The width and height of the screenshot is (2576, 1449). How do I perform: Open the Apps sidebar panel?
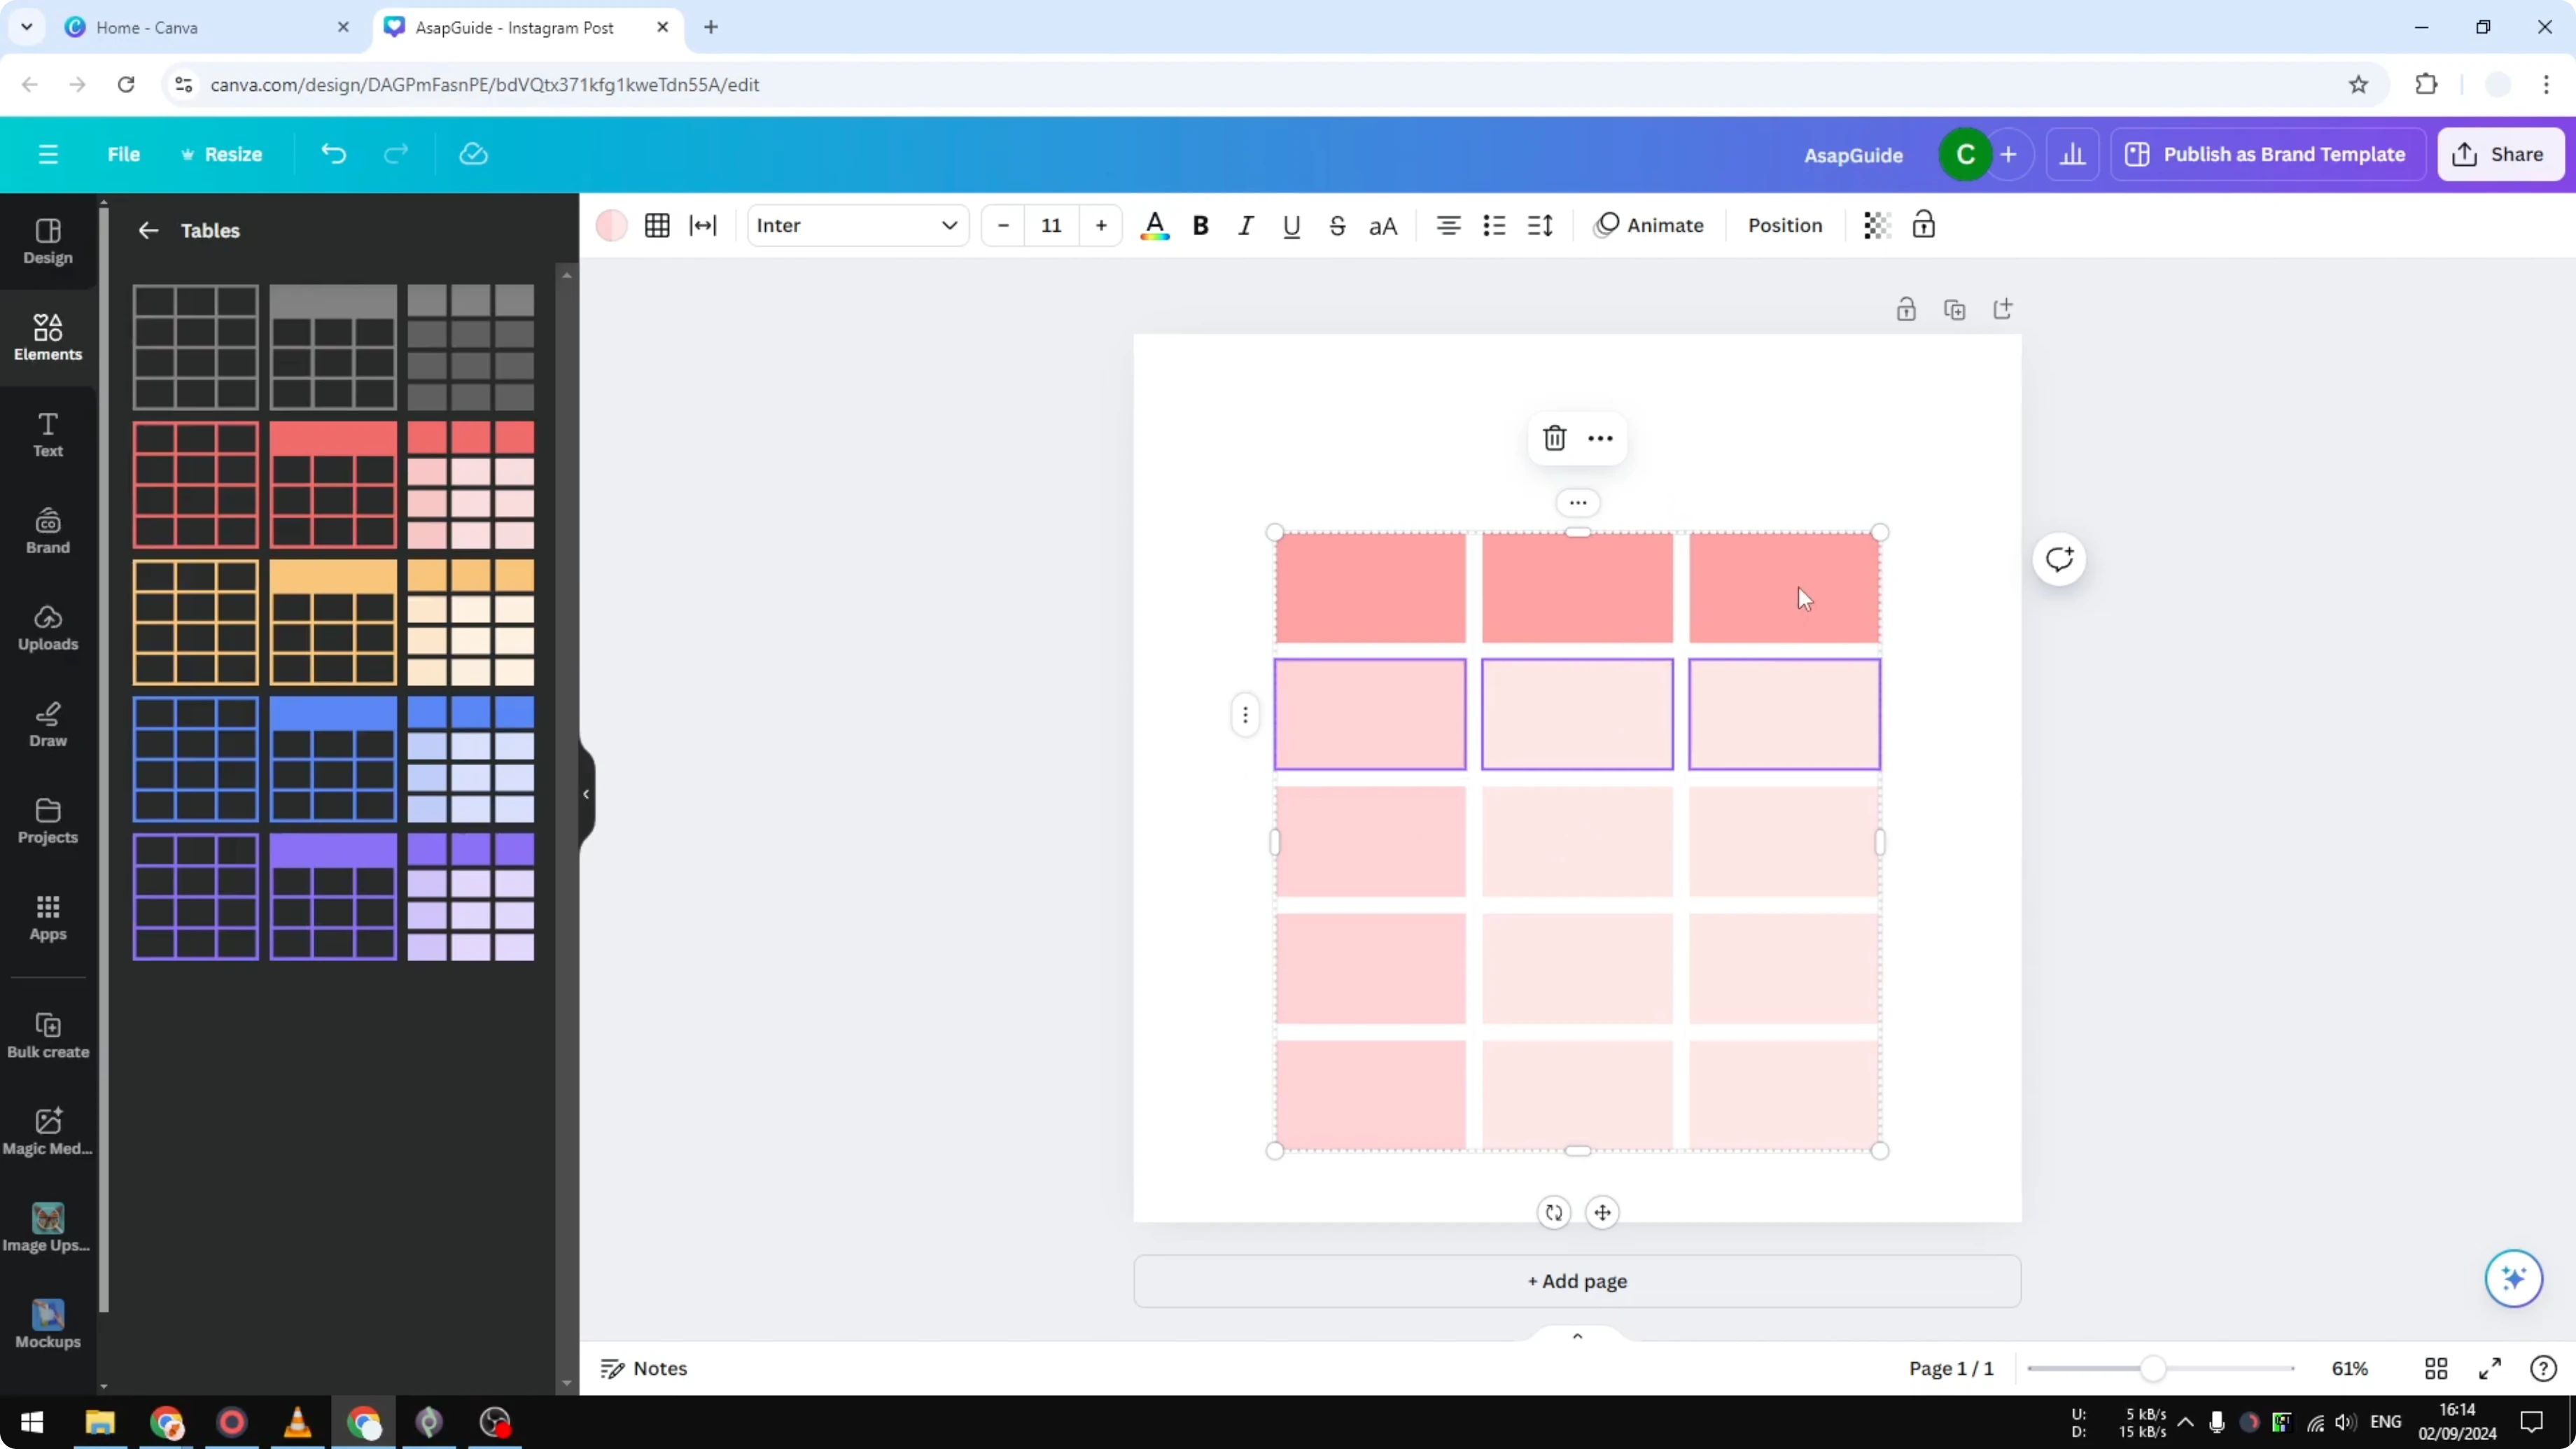pos(48,918)
